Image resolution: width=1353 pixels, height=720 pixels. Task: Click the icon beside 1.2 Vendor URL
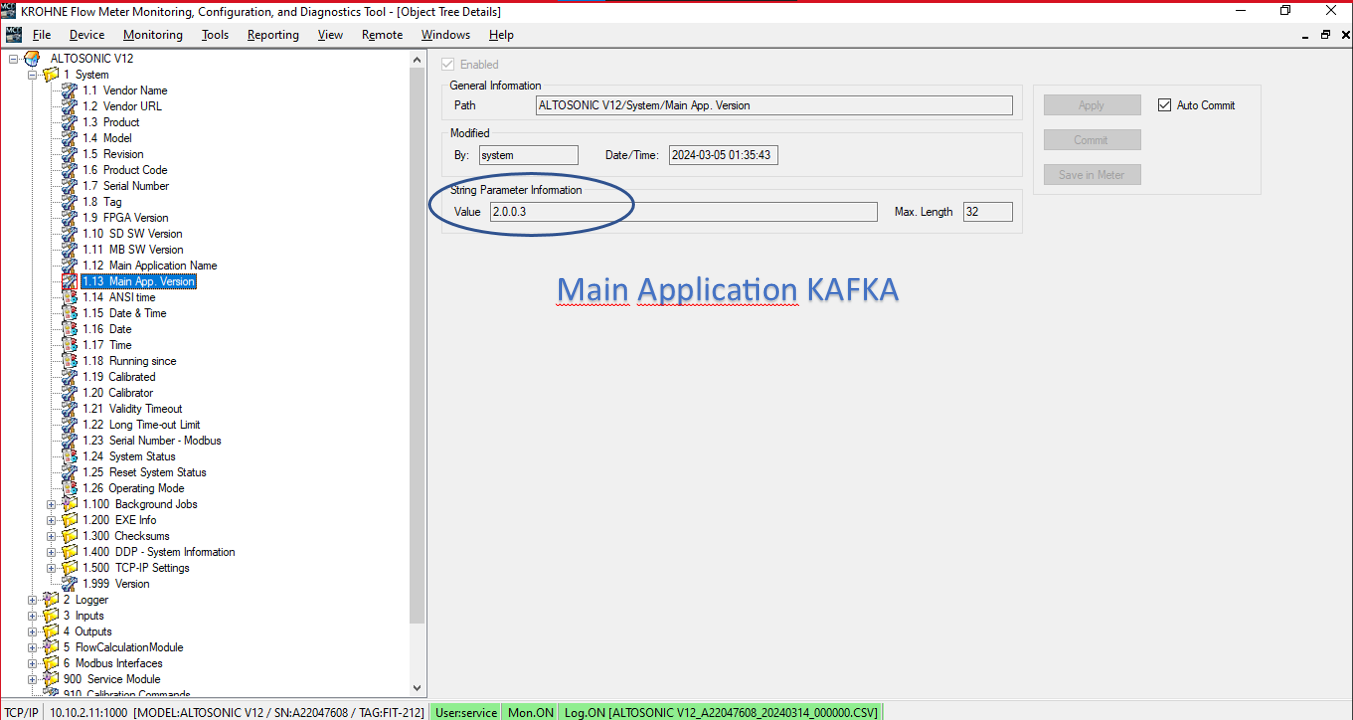point(69,106)
